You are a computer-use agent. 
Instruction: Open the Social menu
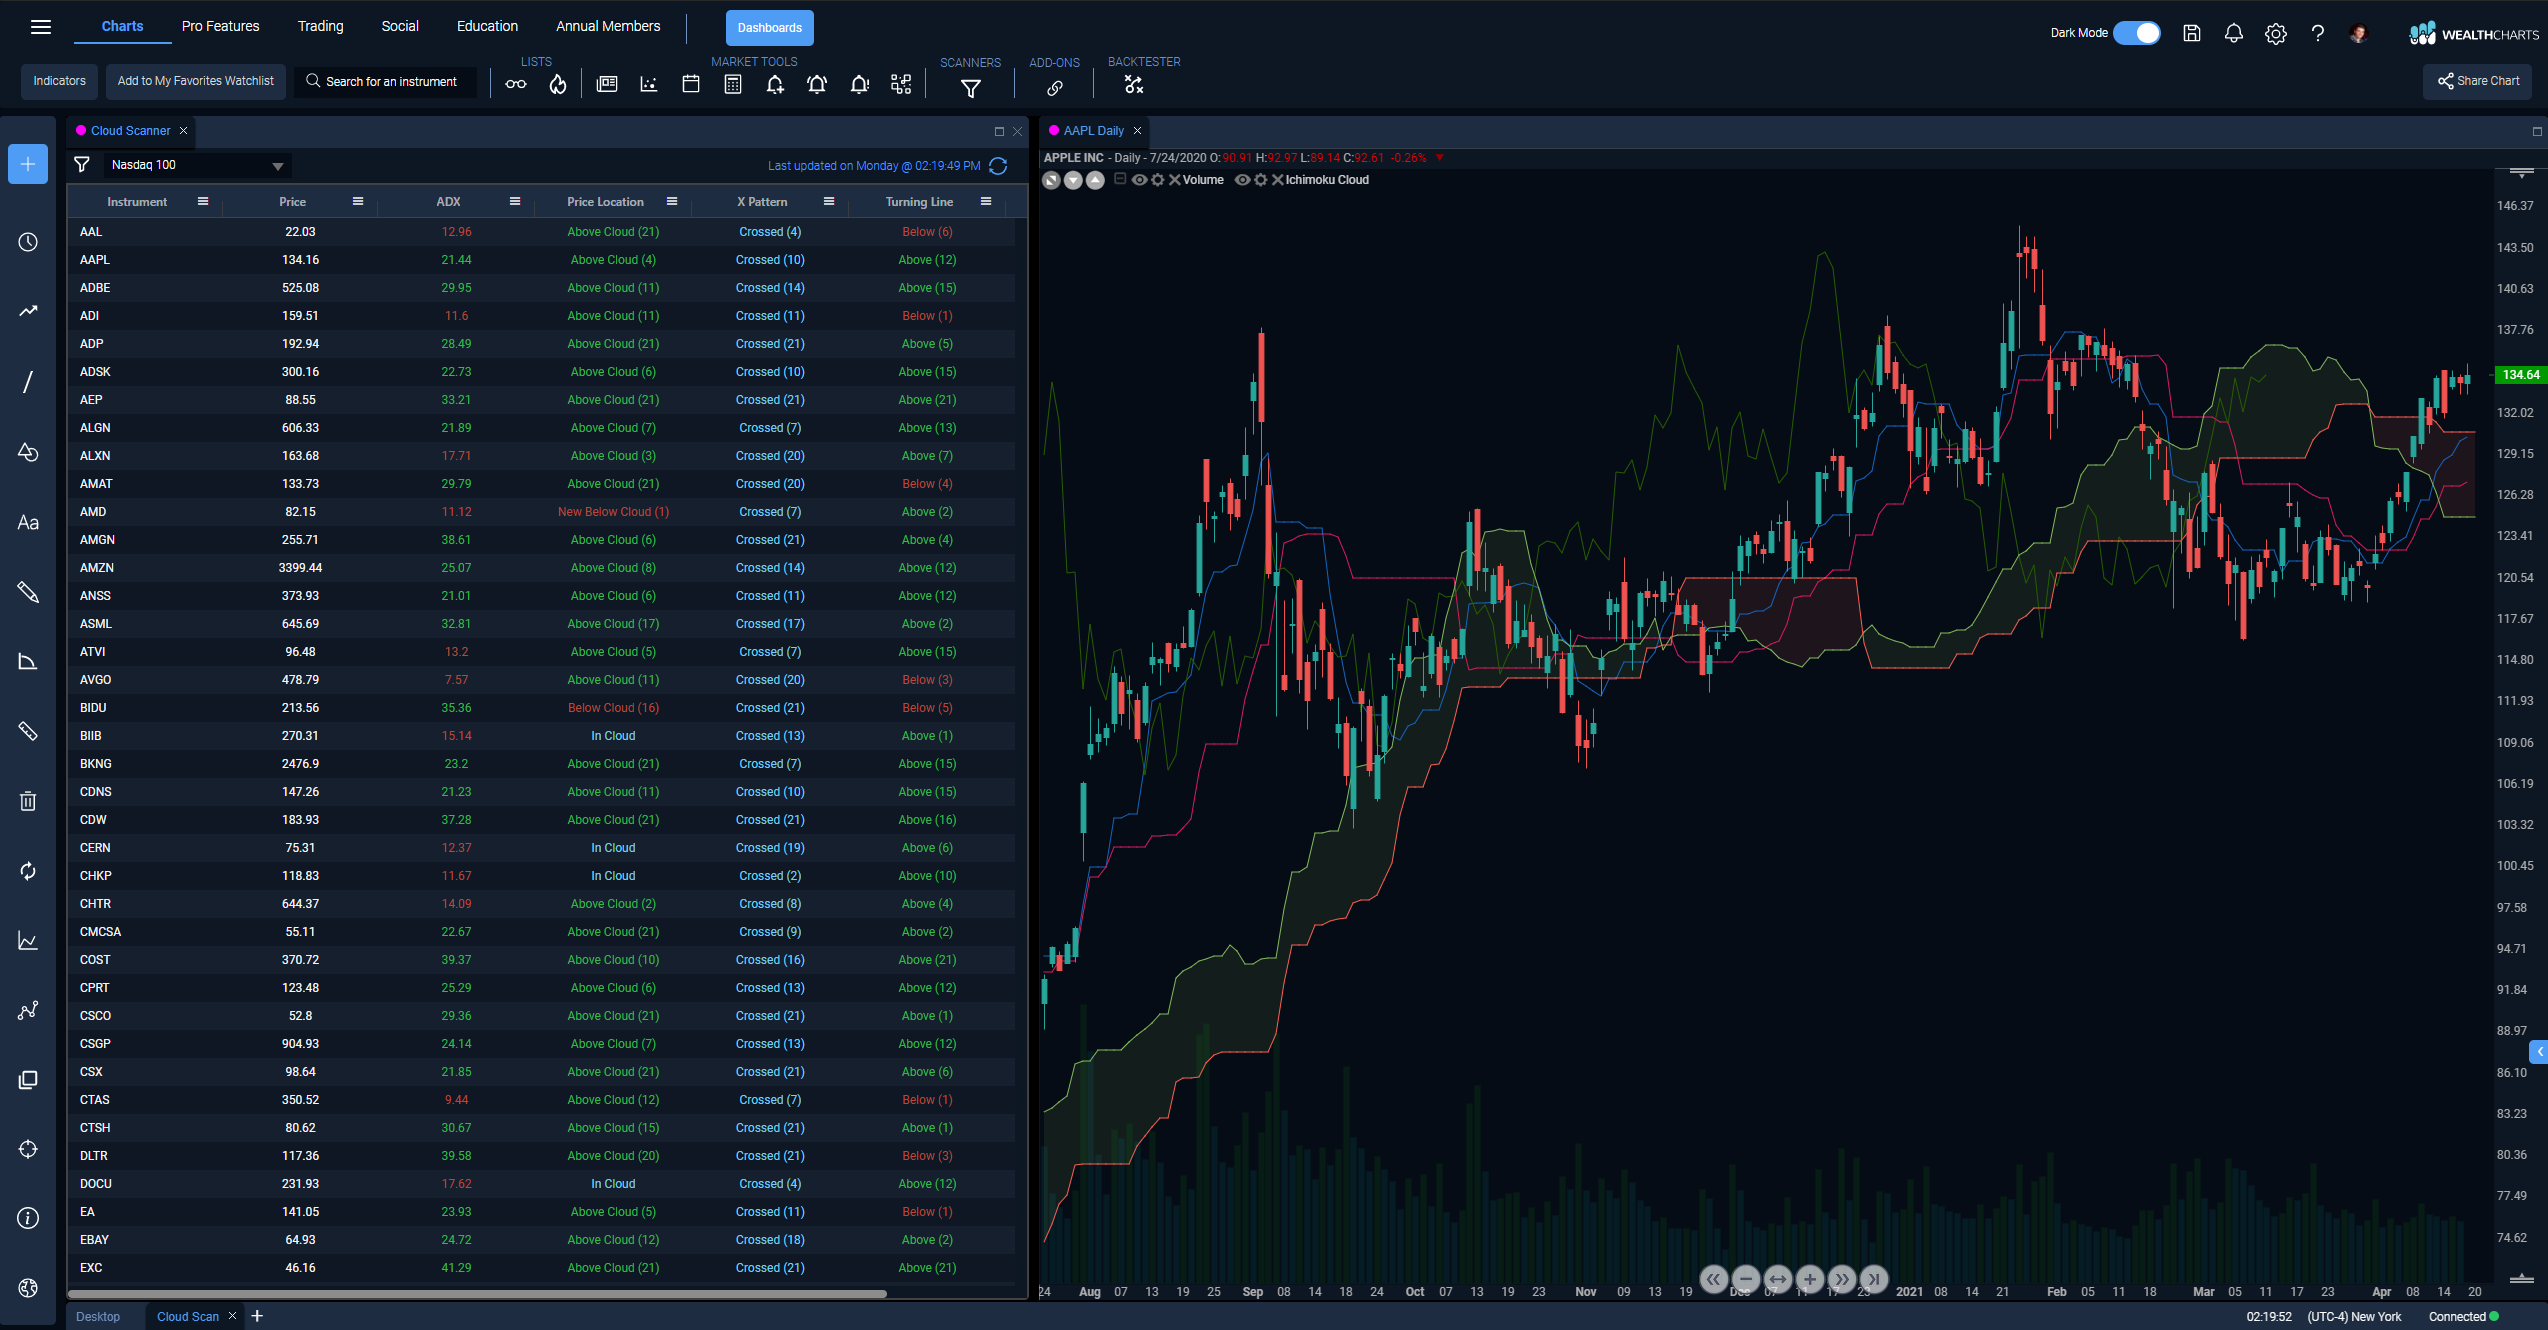[400, 26]
